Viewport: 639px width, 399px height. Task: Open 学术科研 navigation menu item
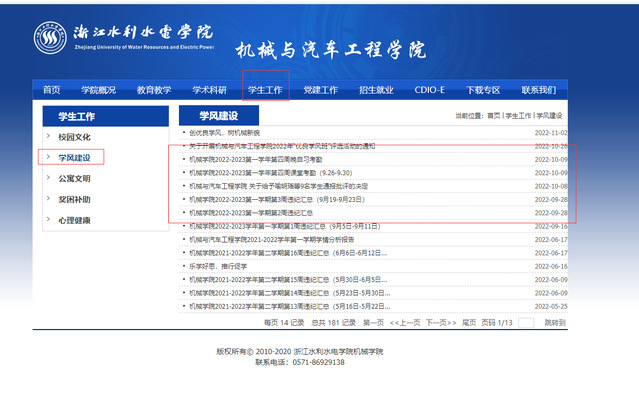click(209, 90)
